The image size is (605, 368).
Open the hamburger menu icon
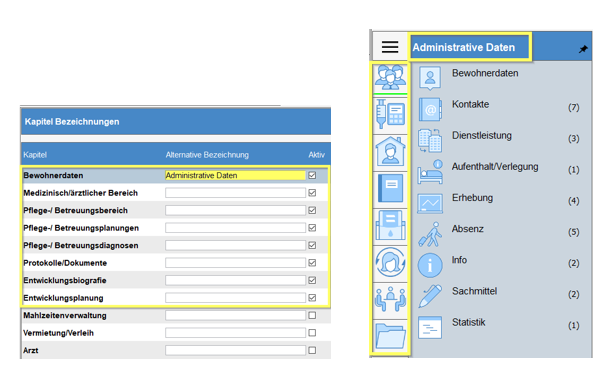390,47
